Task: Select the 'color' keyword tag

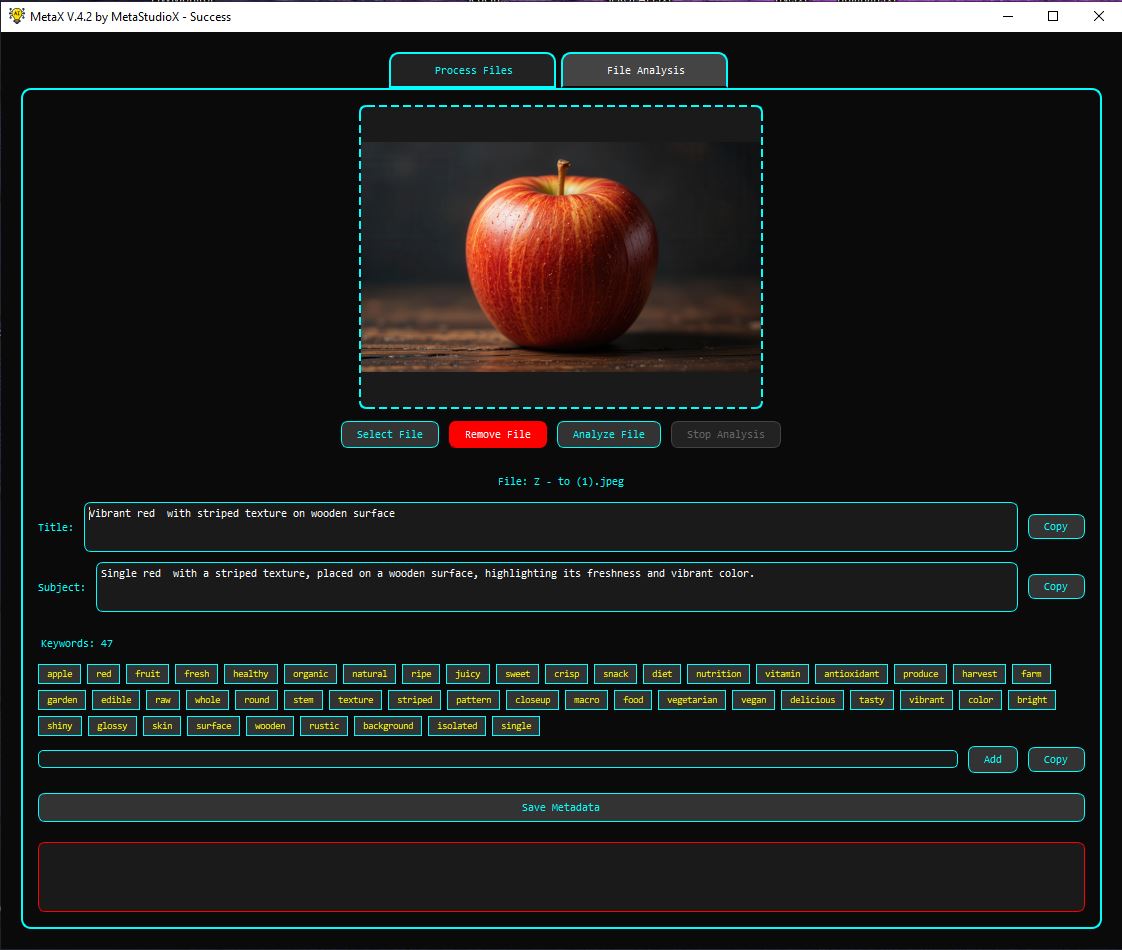Action: (x=980, y=700)
